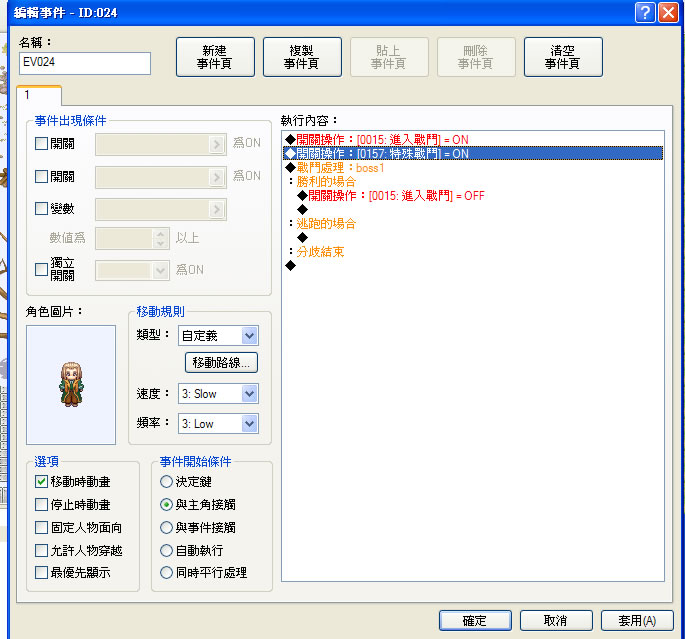The width and height of the screenshot is (685, 639).
Task: Click the greyed 貼上事件頁 button
Action: (x=389, y=57)
